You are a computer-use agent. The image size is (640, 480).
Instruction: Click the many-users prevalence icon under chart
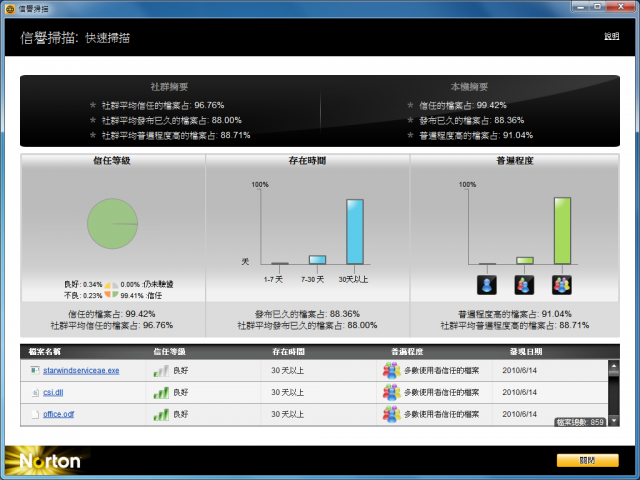pos(562,284)
